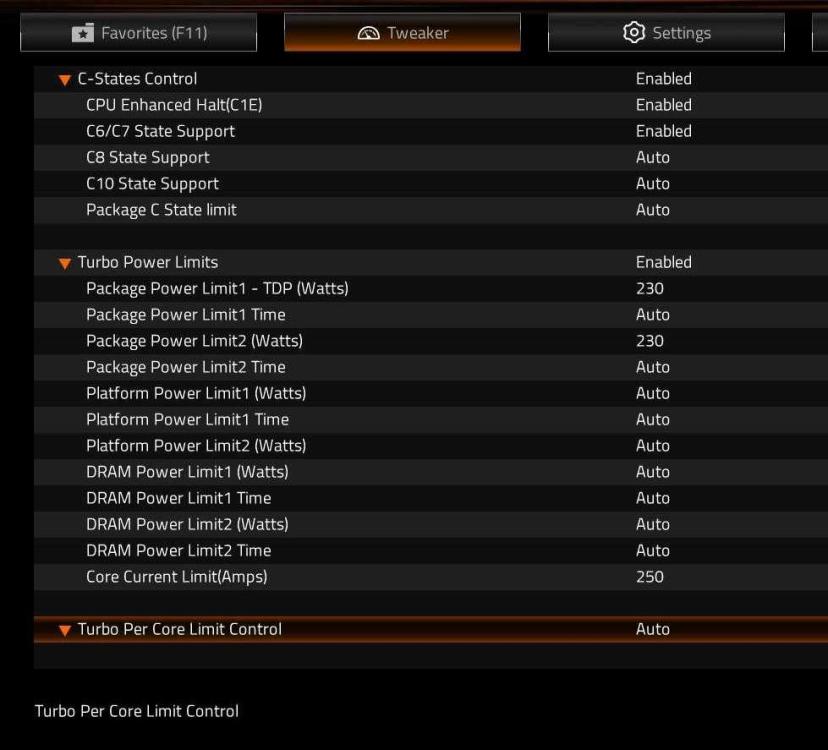Screen dimensions: 828x750
Task: Expand Turbo Per Core Limit Control arrow
Action: click(65, 630)
